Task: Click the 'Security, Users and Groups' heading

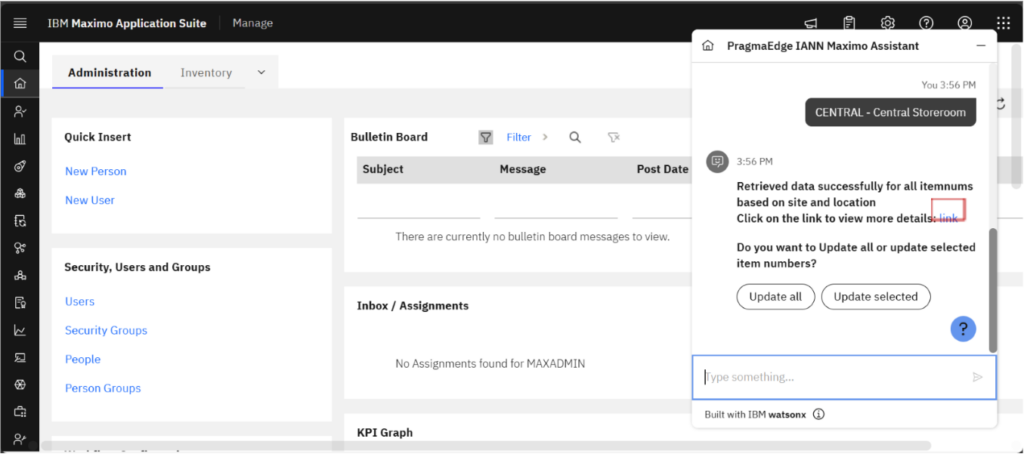Action: click(x=137, y=267)
